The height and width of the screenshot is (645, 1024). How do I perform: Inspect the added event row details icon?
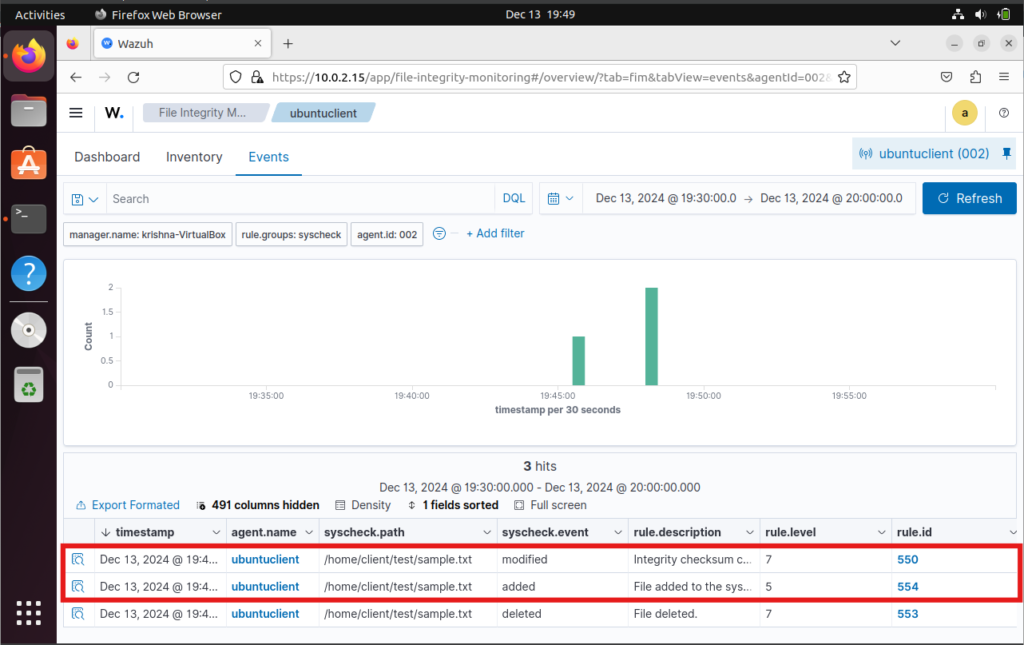pos(78,586)
